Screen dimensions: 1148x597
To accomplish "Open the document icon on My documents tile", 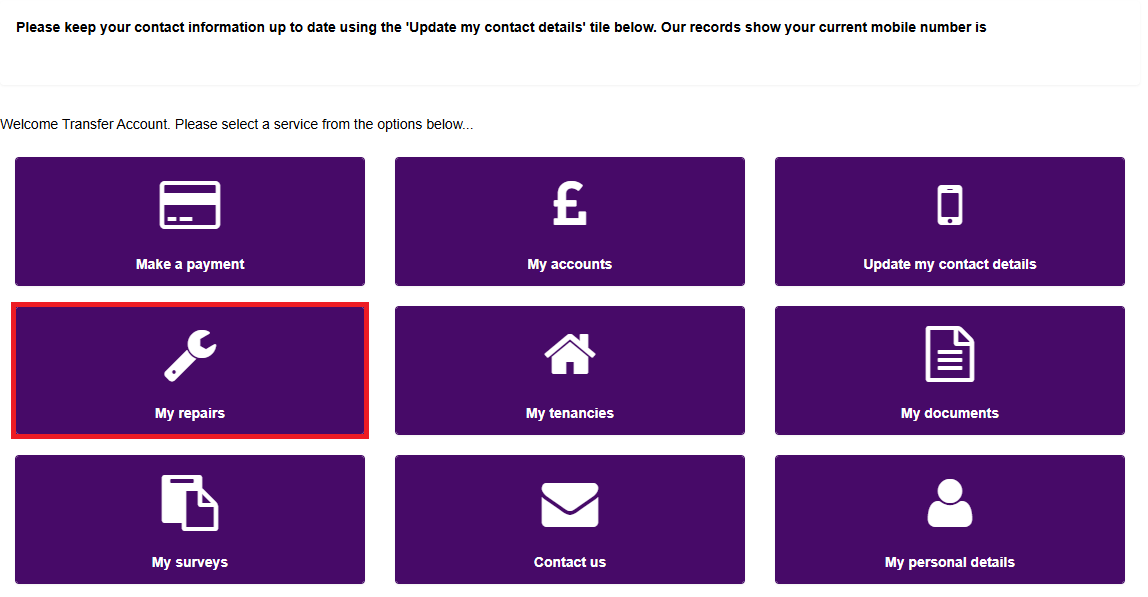I will pos(949,353).
